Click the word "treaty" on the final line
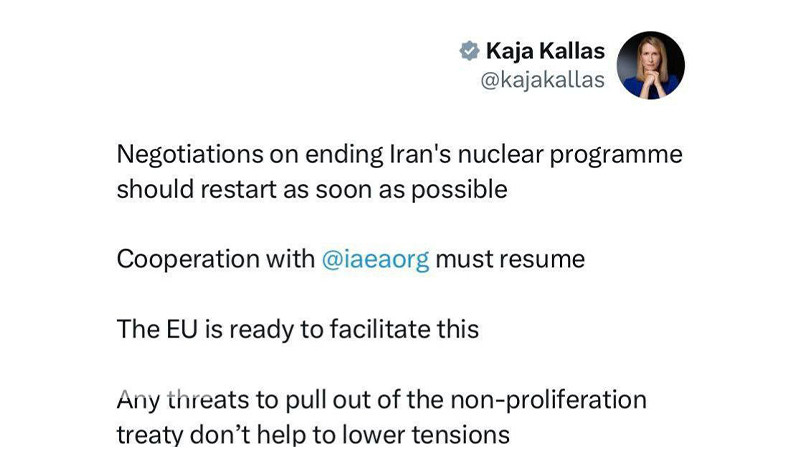The image size is (800, 460). click(x=150, y=436)
